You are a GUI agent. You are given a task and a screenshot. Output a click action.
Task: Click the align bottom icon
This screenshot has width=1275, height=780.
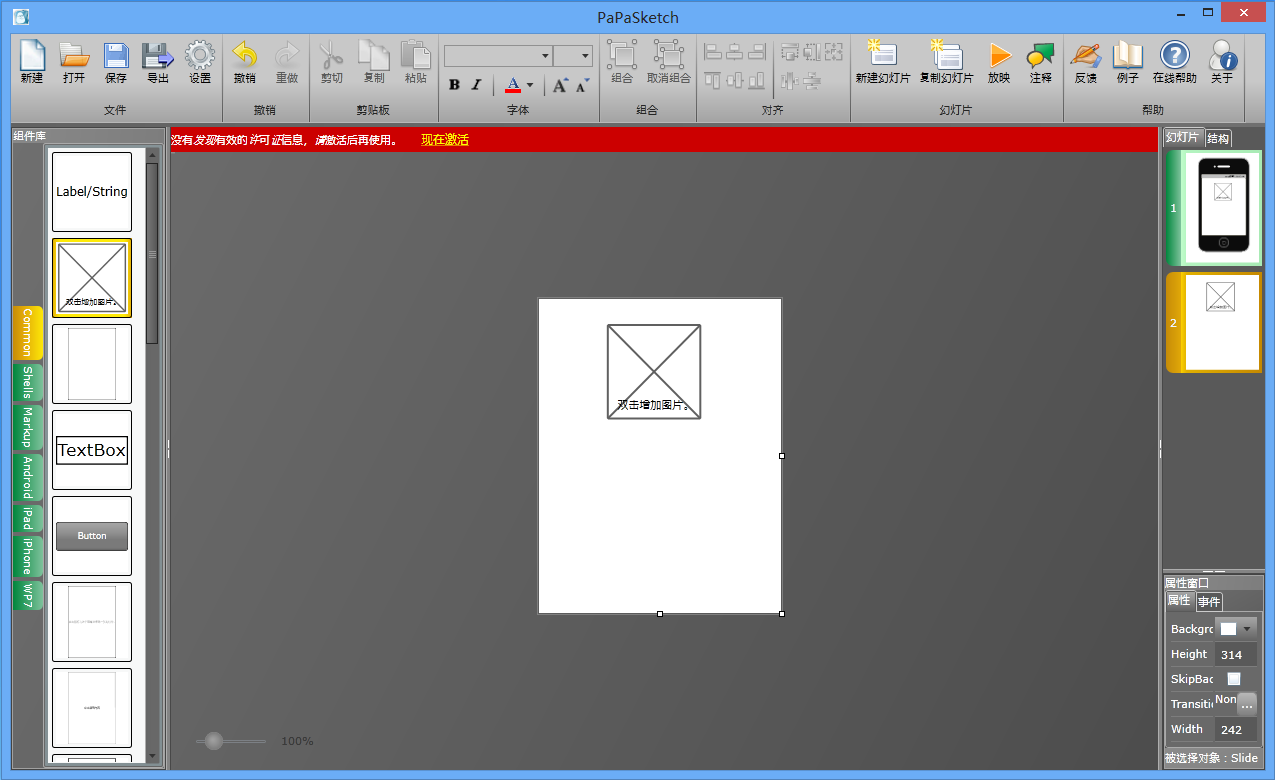click(x=757, y=80)
